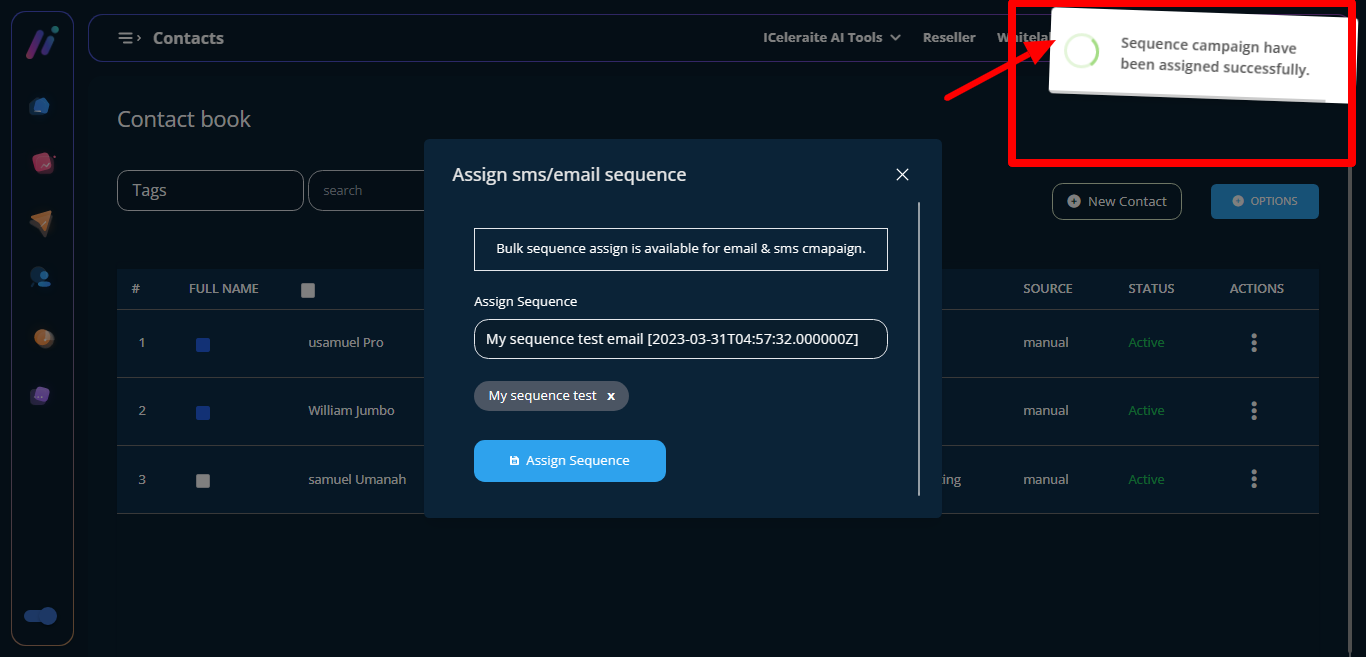The height and width of the screenshot is (657, 1366).
Task: Open the blue home icon in the sidebar
Action: 40,106
